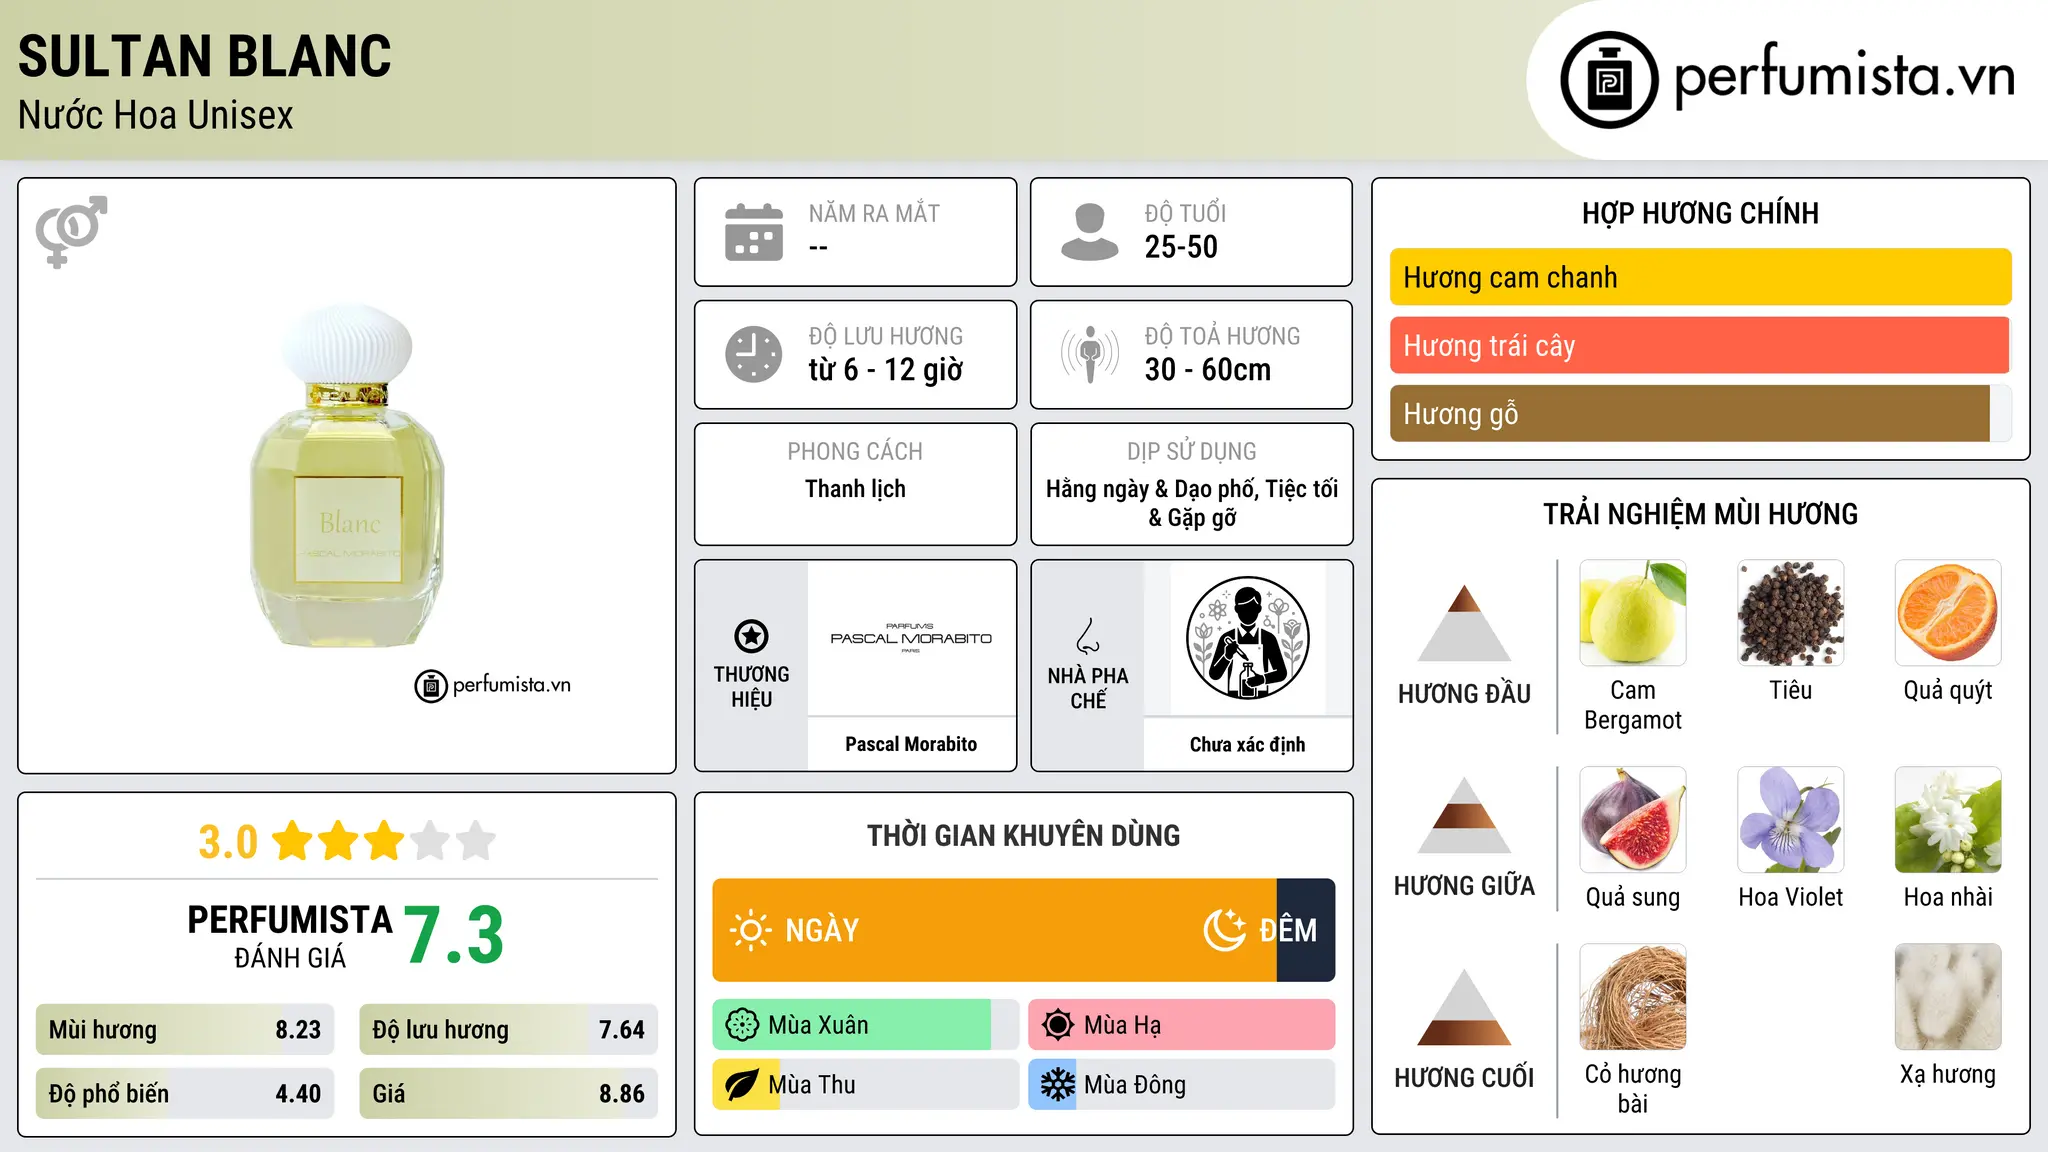Click the occasions text Hằng ngày & Dạo phố
The height and width of the screenshot is (1152, 2048).
click(1192, 503)
